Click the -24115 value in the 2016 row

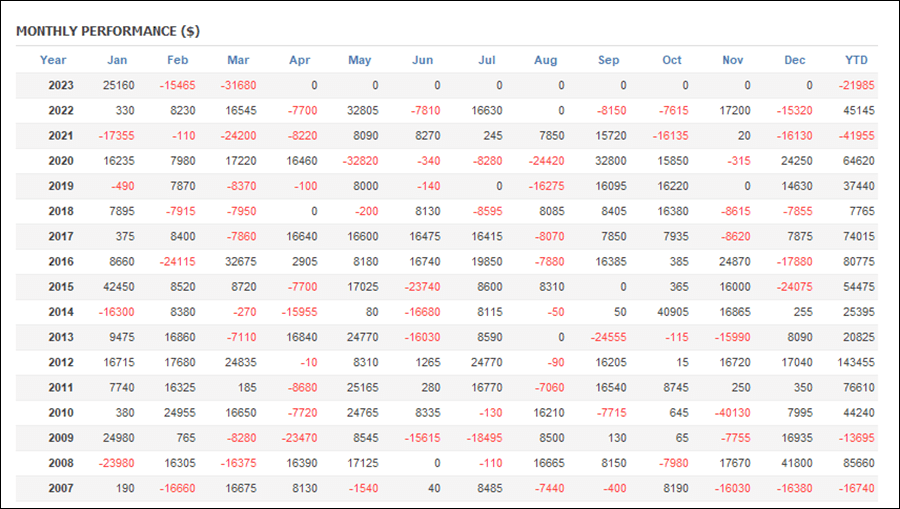(x=177, y=262)
